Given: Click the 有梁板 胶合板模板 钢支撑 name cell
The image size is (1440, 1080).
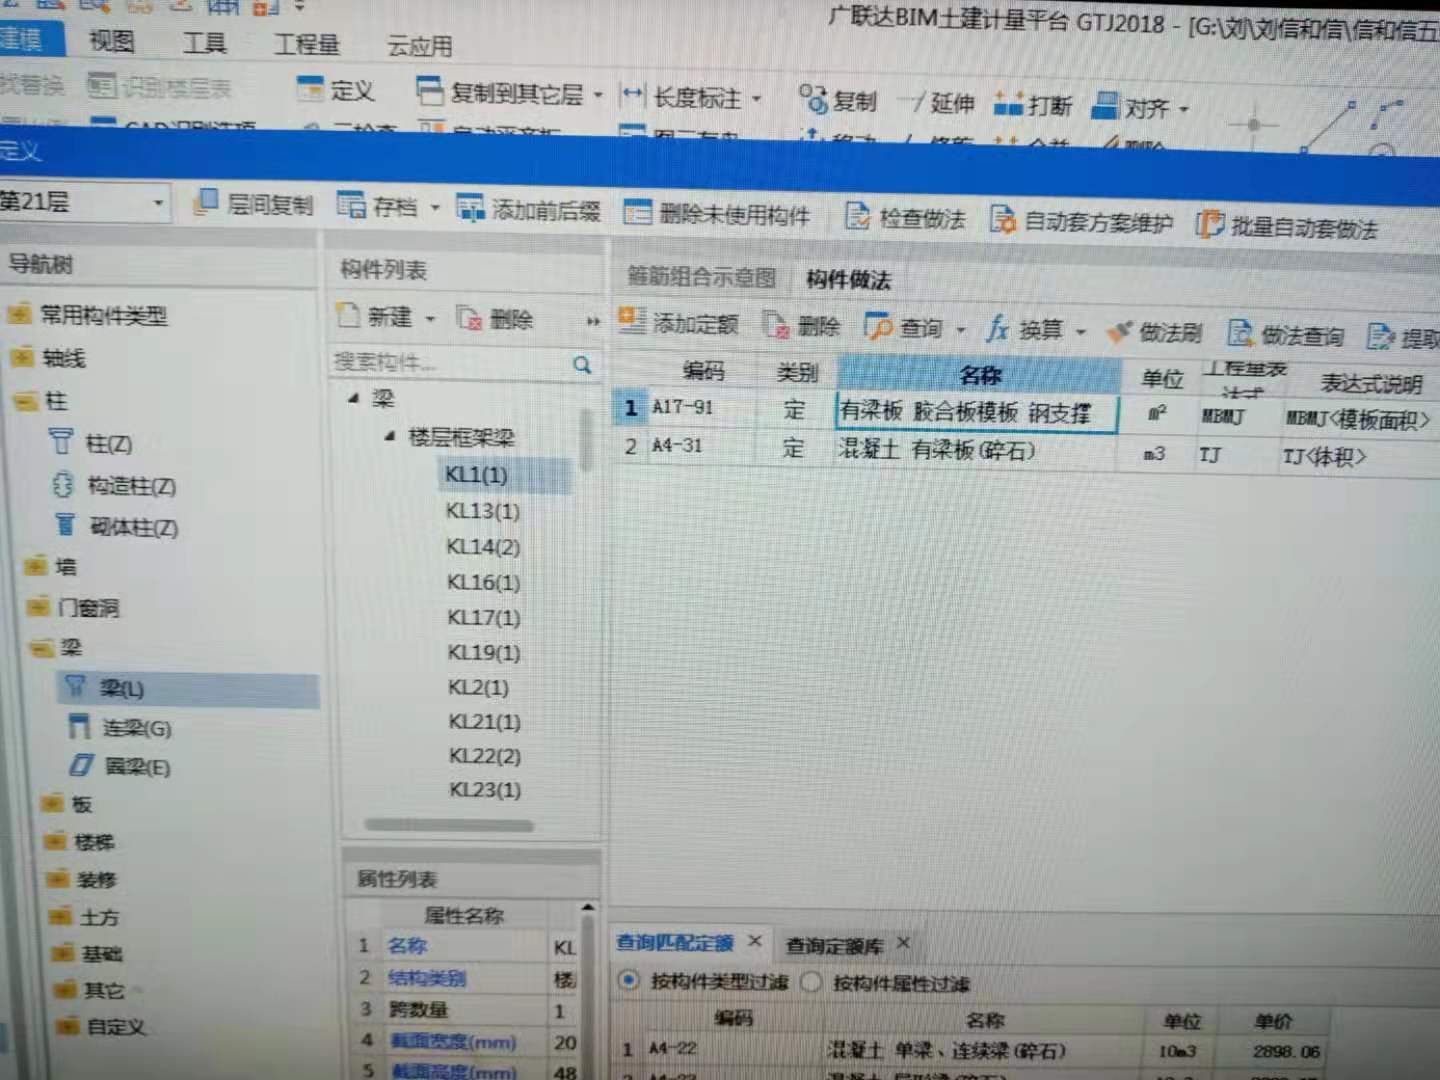Looking at the screenshot, I should (x=977, y=412).
